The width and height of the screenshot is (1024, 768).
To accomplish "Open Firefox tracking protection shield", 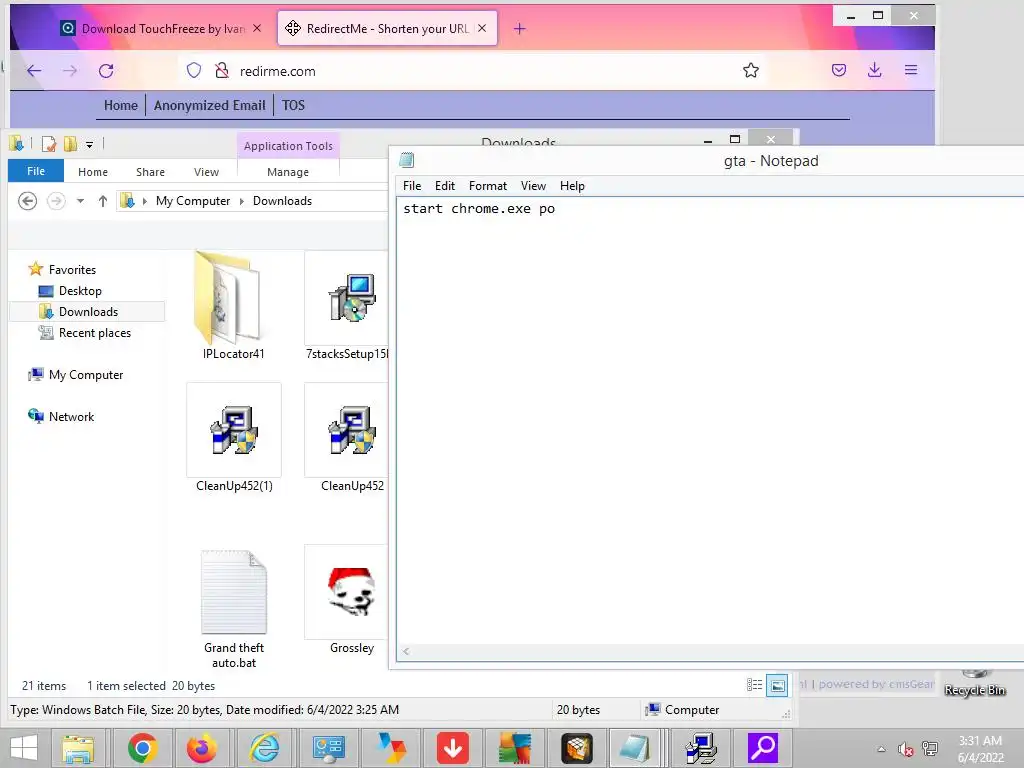I will 194,71.
